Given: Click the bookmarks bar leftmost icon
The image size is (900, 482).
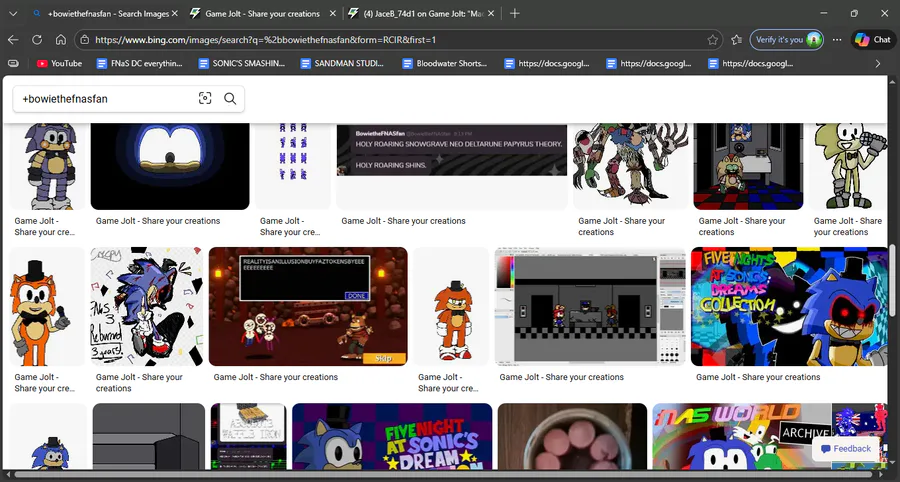Looking at the screenshot, I should pos(13,63).
